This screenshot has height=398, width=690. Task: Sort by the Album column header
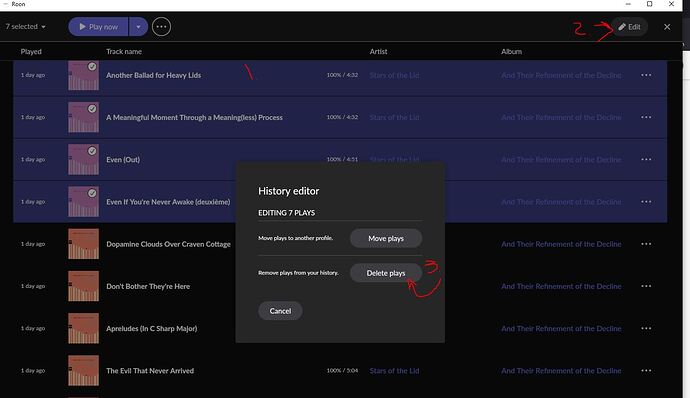pyautogui.click(x=511, y=52)
